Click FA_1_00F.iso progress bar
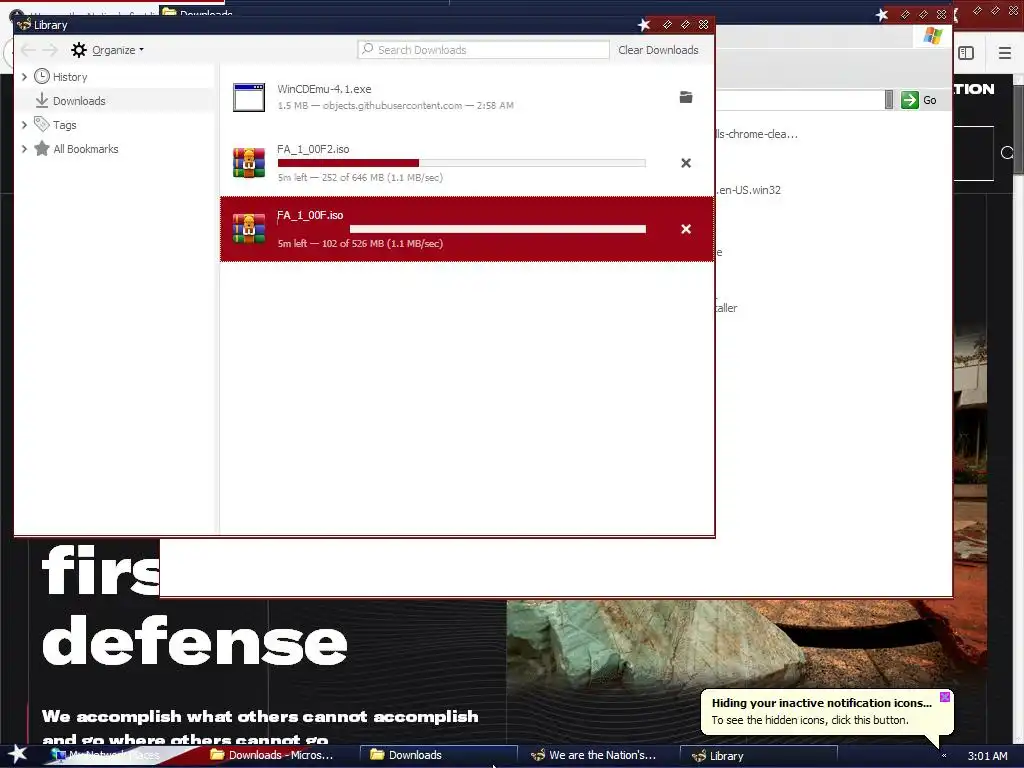 (x=462, y=229)
